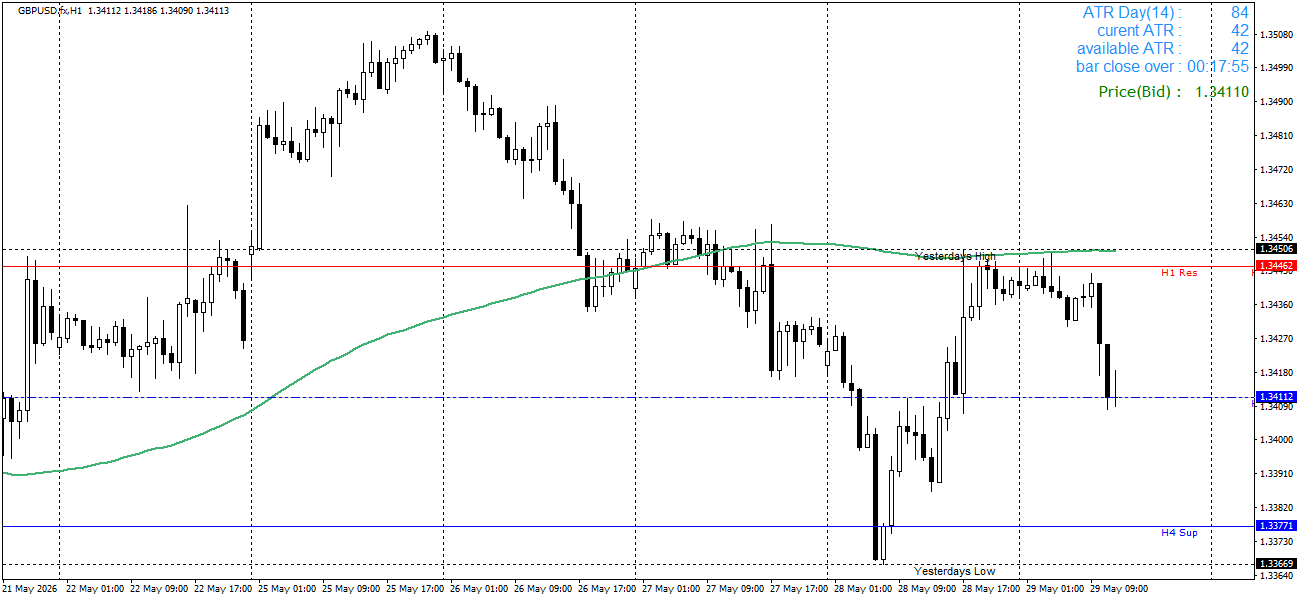Click the '29 May 09:00' time label
The height and width of the screenshot is (600, 1300).
tap(1117, 589)
